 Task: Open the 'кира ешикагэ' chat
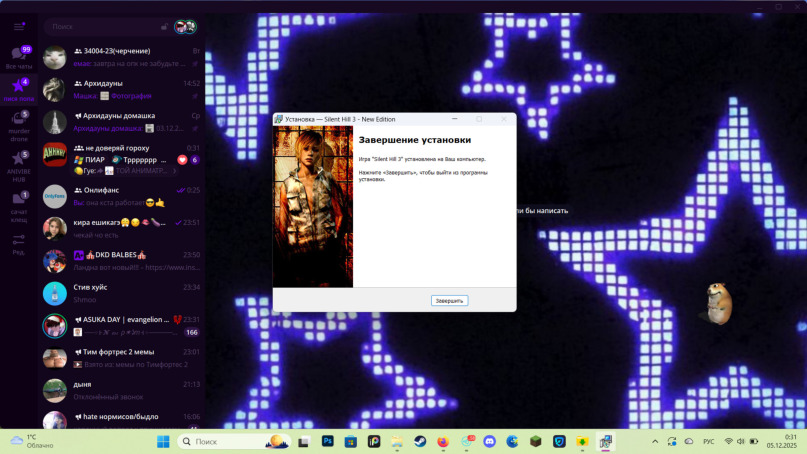(122, 229)
